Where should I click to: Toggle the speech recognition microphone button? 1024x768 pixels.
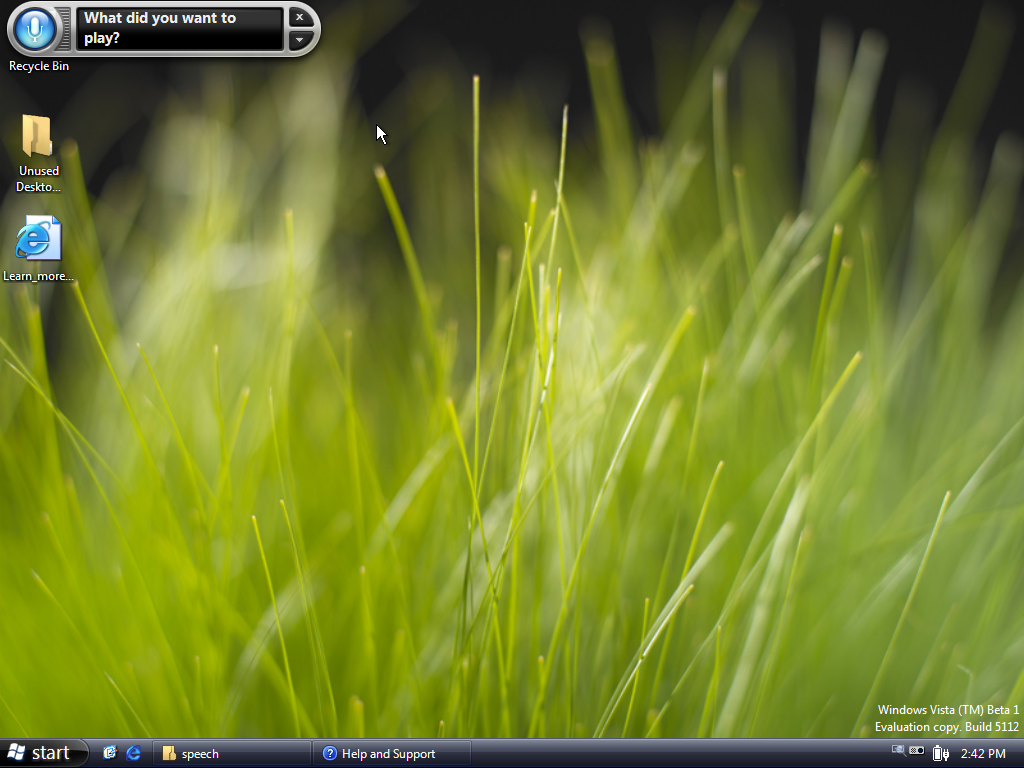(x=35, y=29)
